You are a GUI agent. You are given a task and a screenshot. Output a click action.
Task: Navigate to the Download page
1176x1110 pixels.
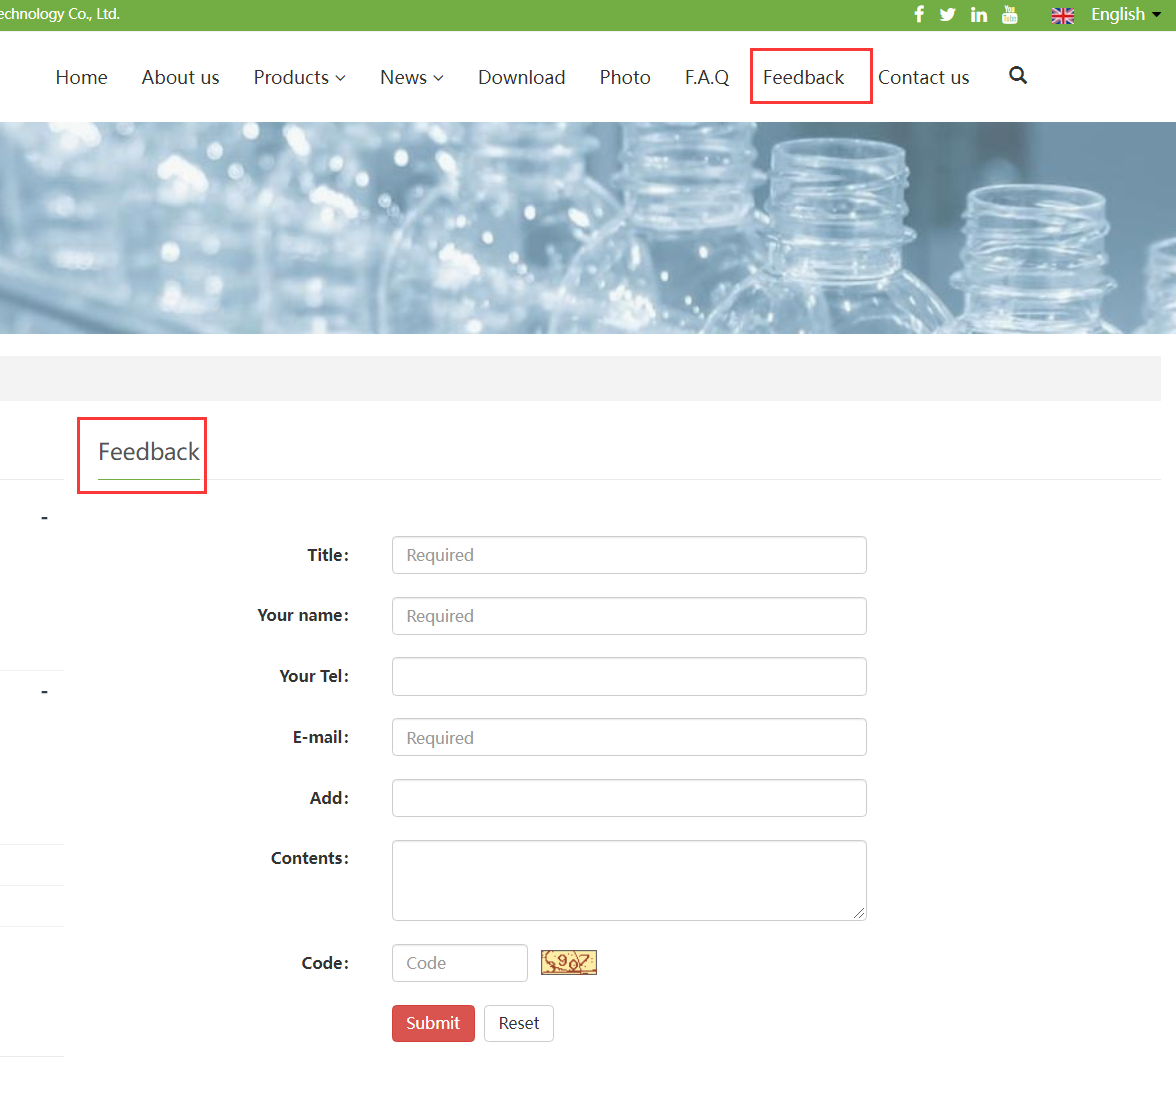[521, 77]
